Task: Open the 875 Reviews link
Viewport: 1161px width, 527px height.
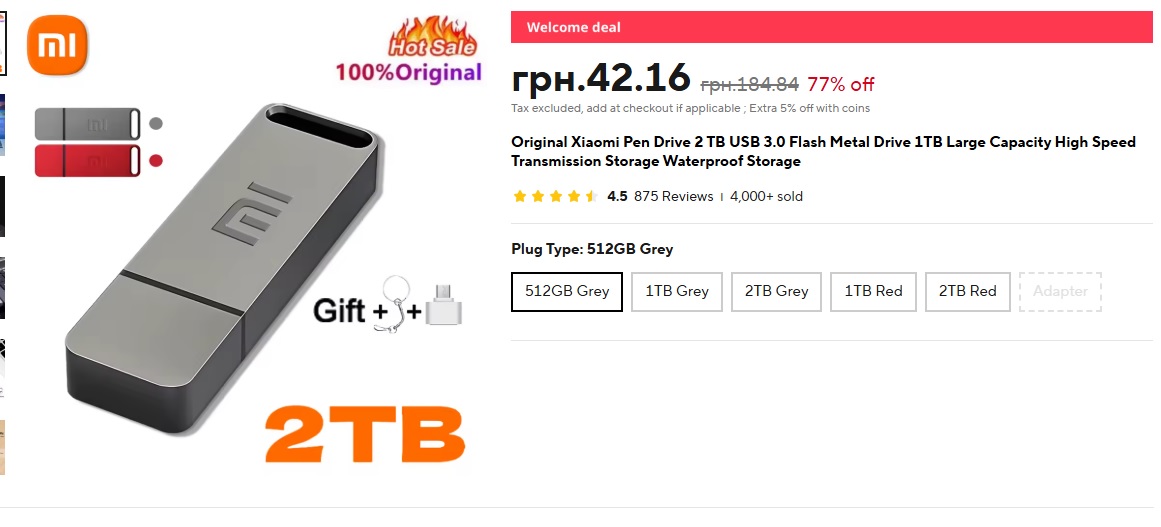Action: (x=674, y=196)
